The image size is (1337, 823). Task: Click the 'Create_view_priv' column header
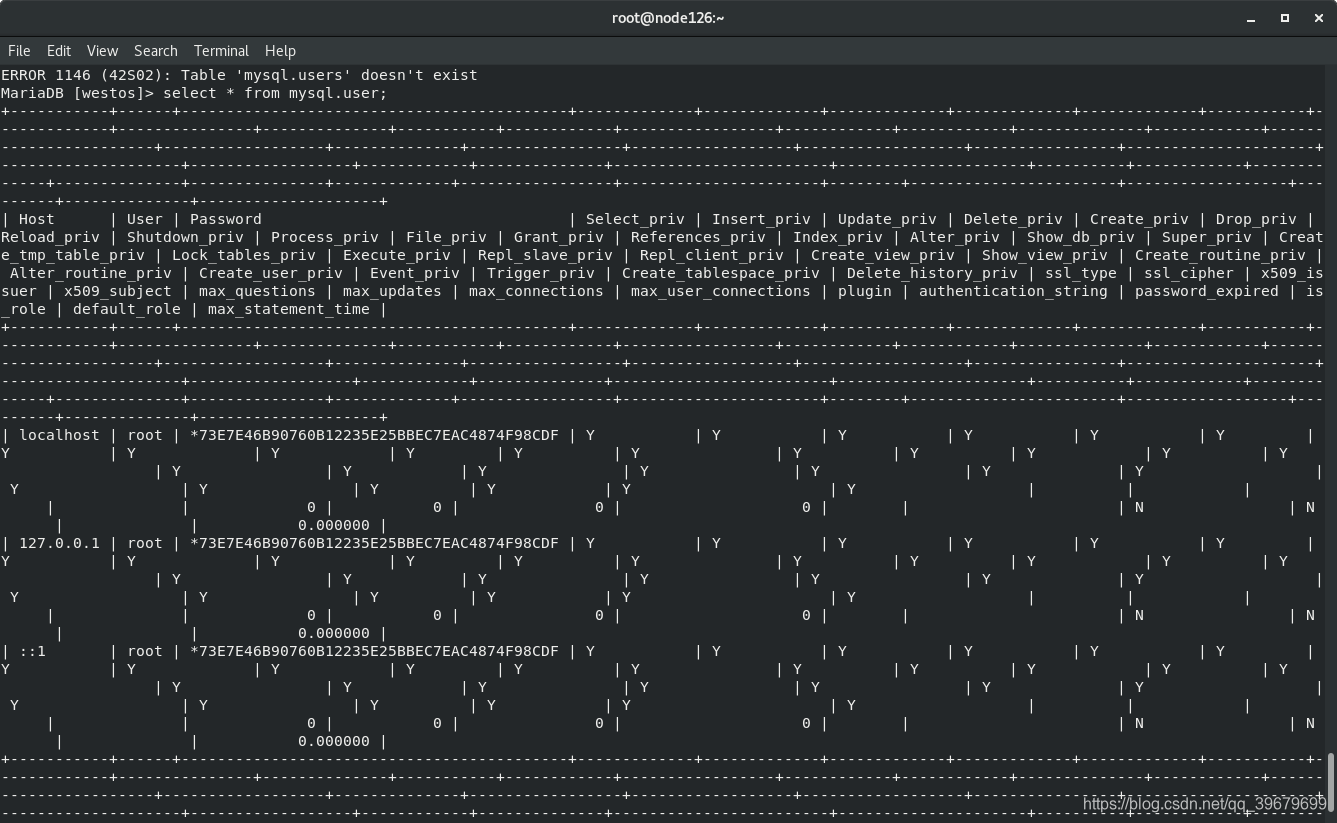(x=883, y=255)
